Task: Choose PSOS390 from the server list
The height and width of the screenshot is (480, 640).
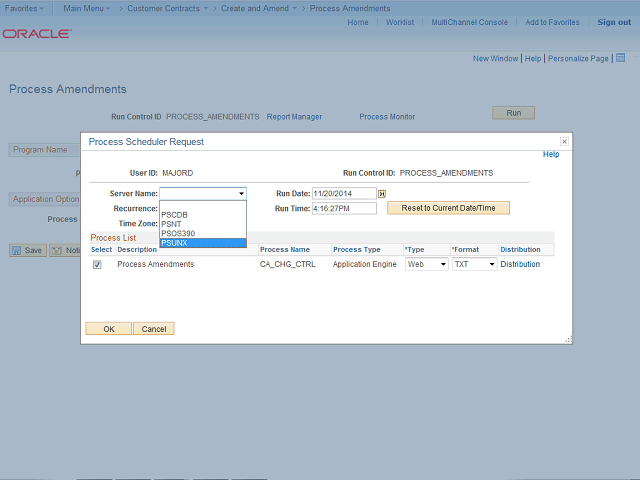Action: coord(203,233)
